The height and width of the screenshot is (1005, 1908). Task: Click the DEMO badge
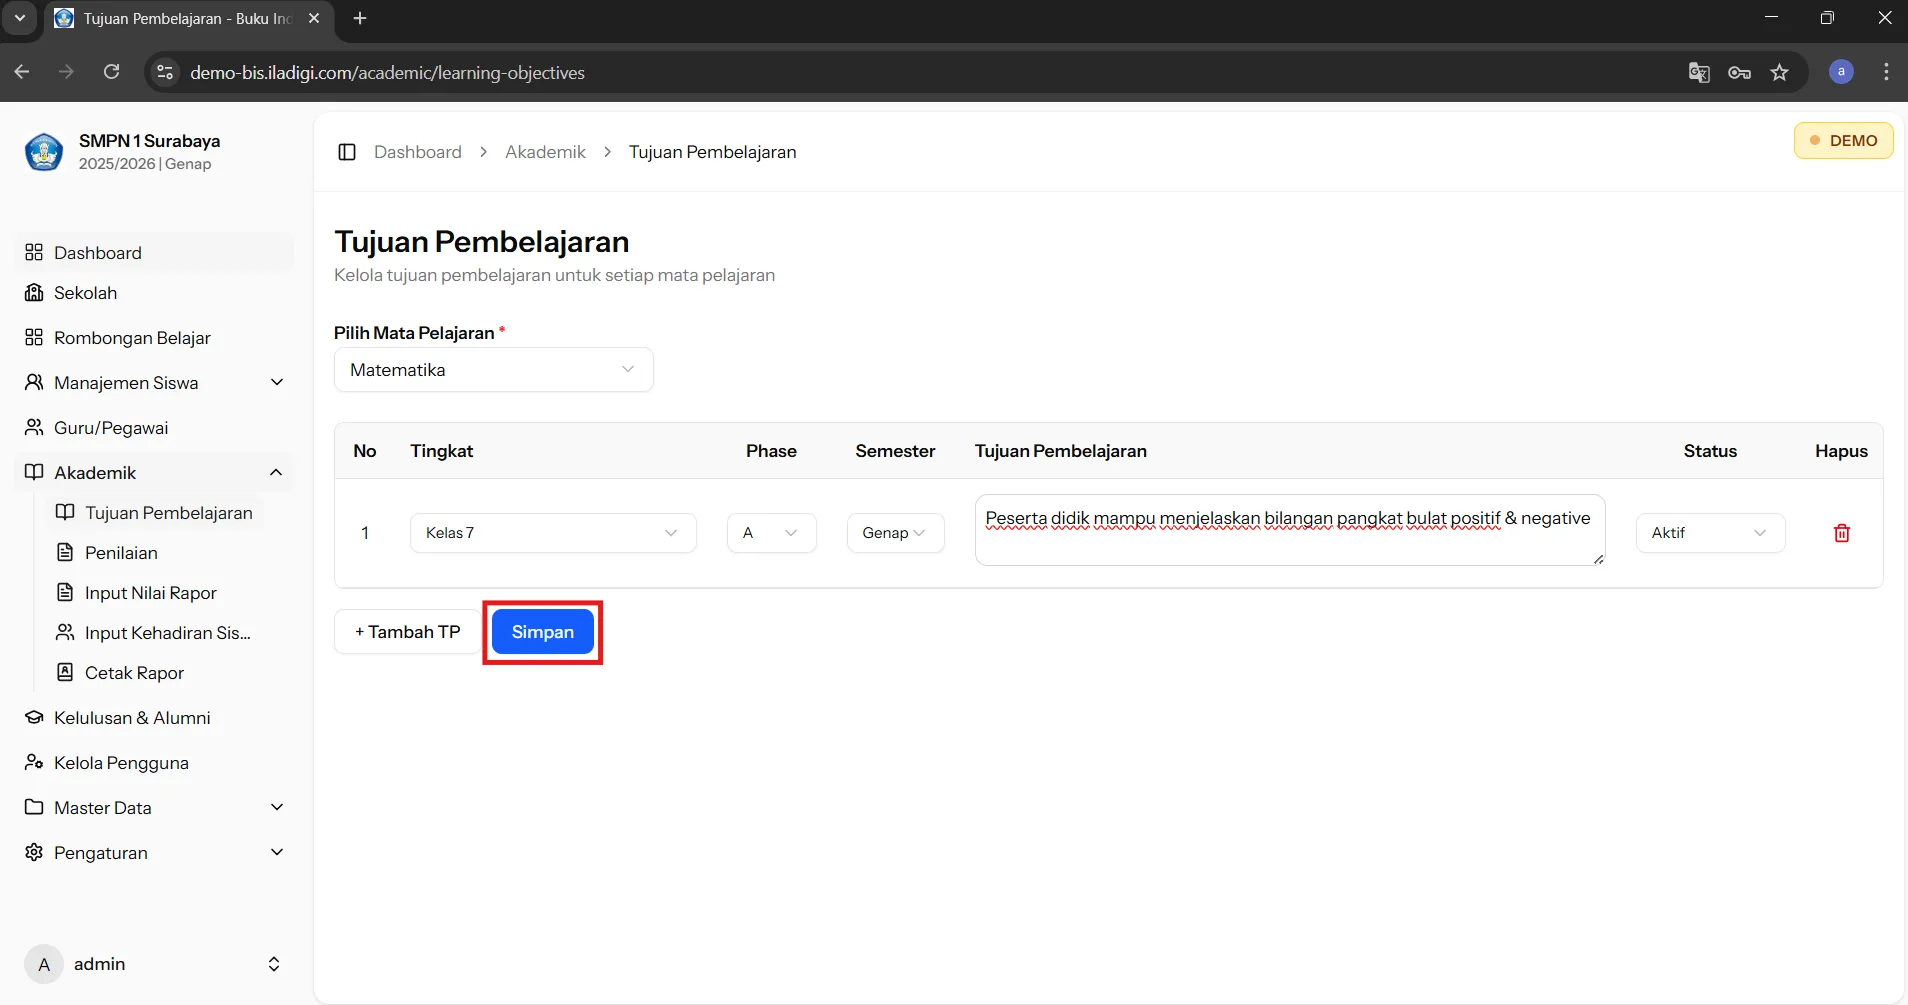pos(1843,141)
